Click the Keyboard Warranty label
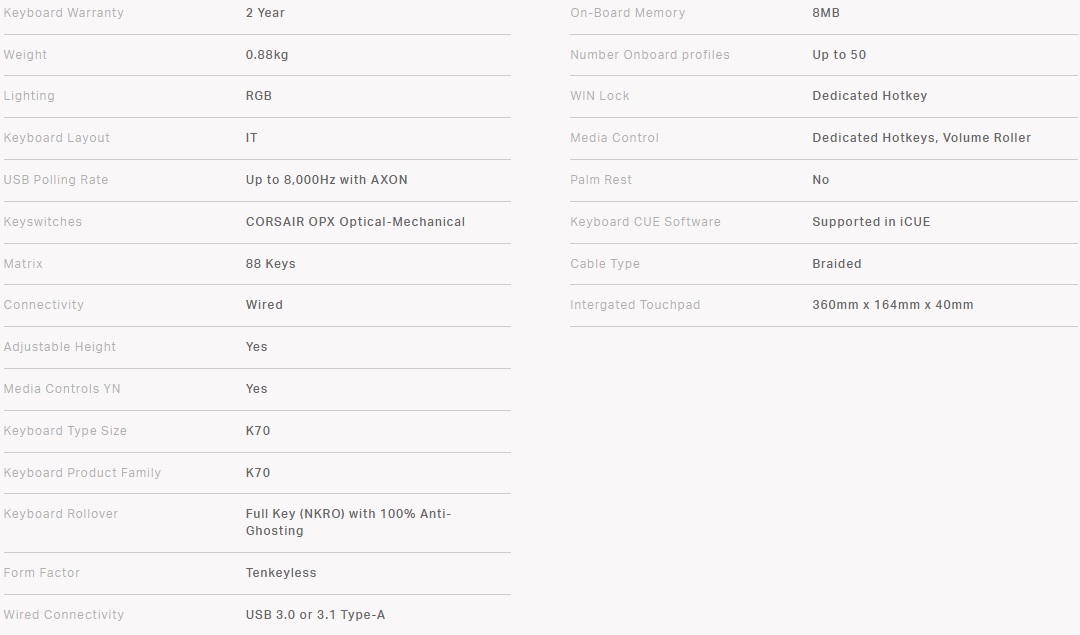 coord(64,13)
